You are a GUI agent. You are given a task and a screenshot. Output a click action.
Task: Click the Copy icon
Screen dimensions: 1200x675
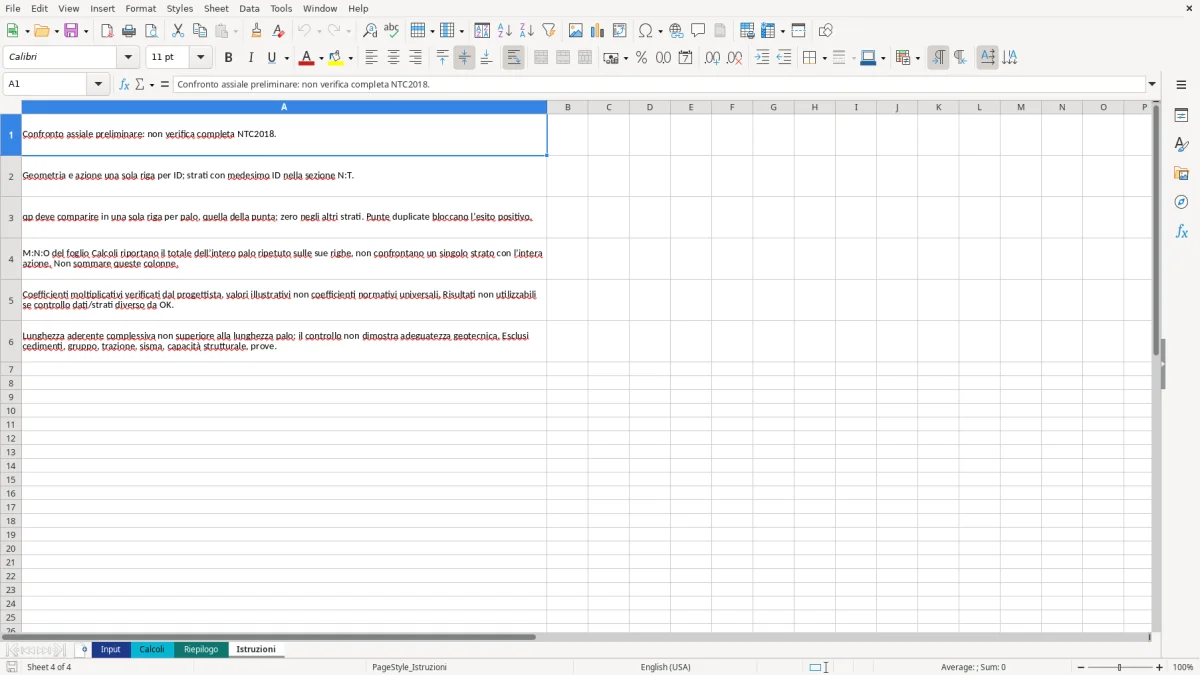pos(200,31)
